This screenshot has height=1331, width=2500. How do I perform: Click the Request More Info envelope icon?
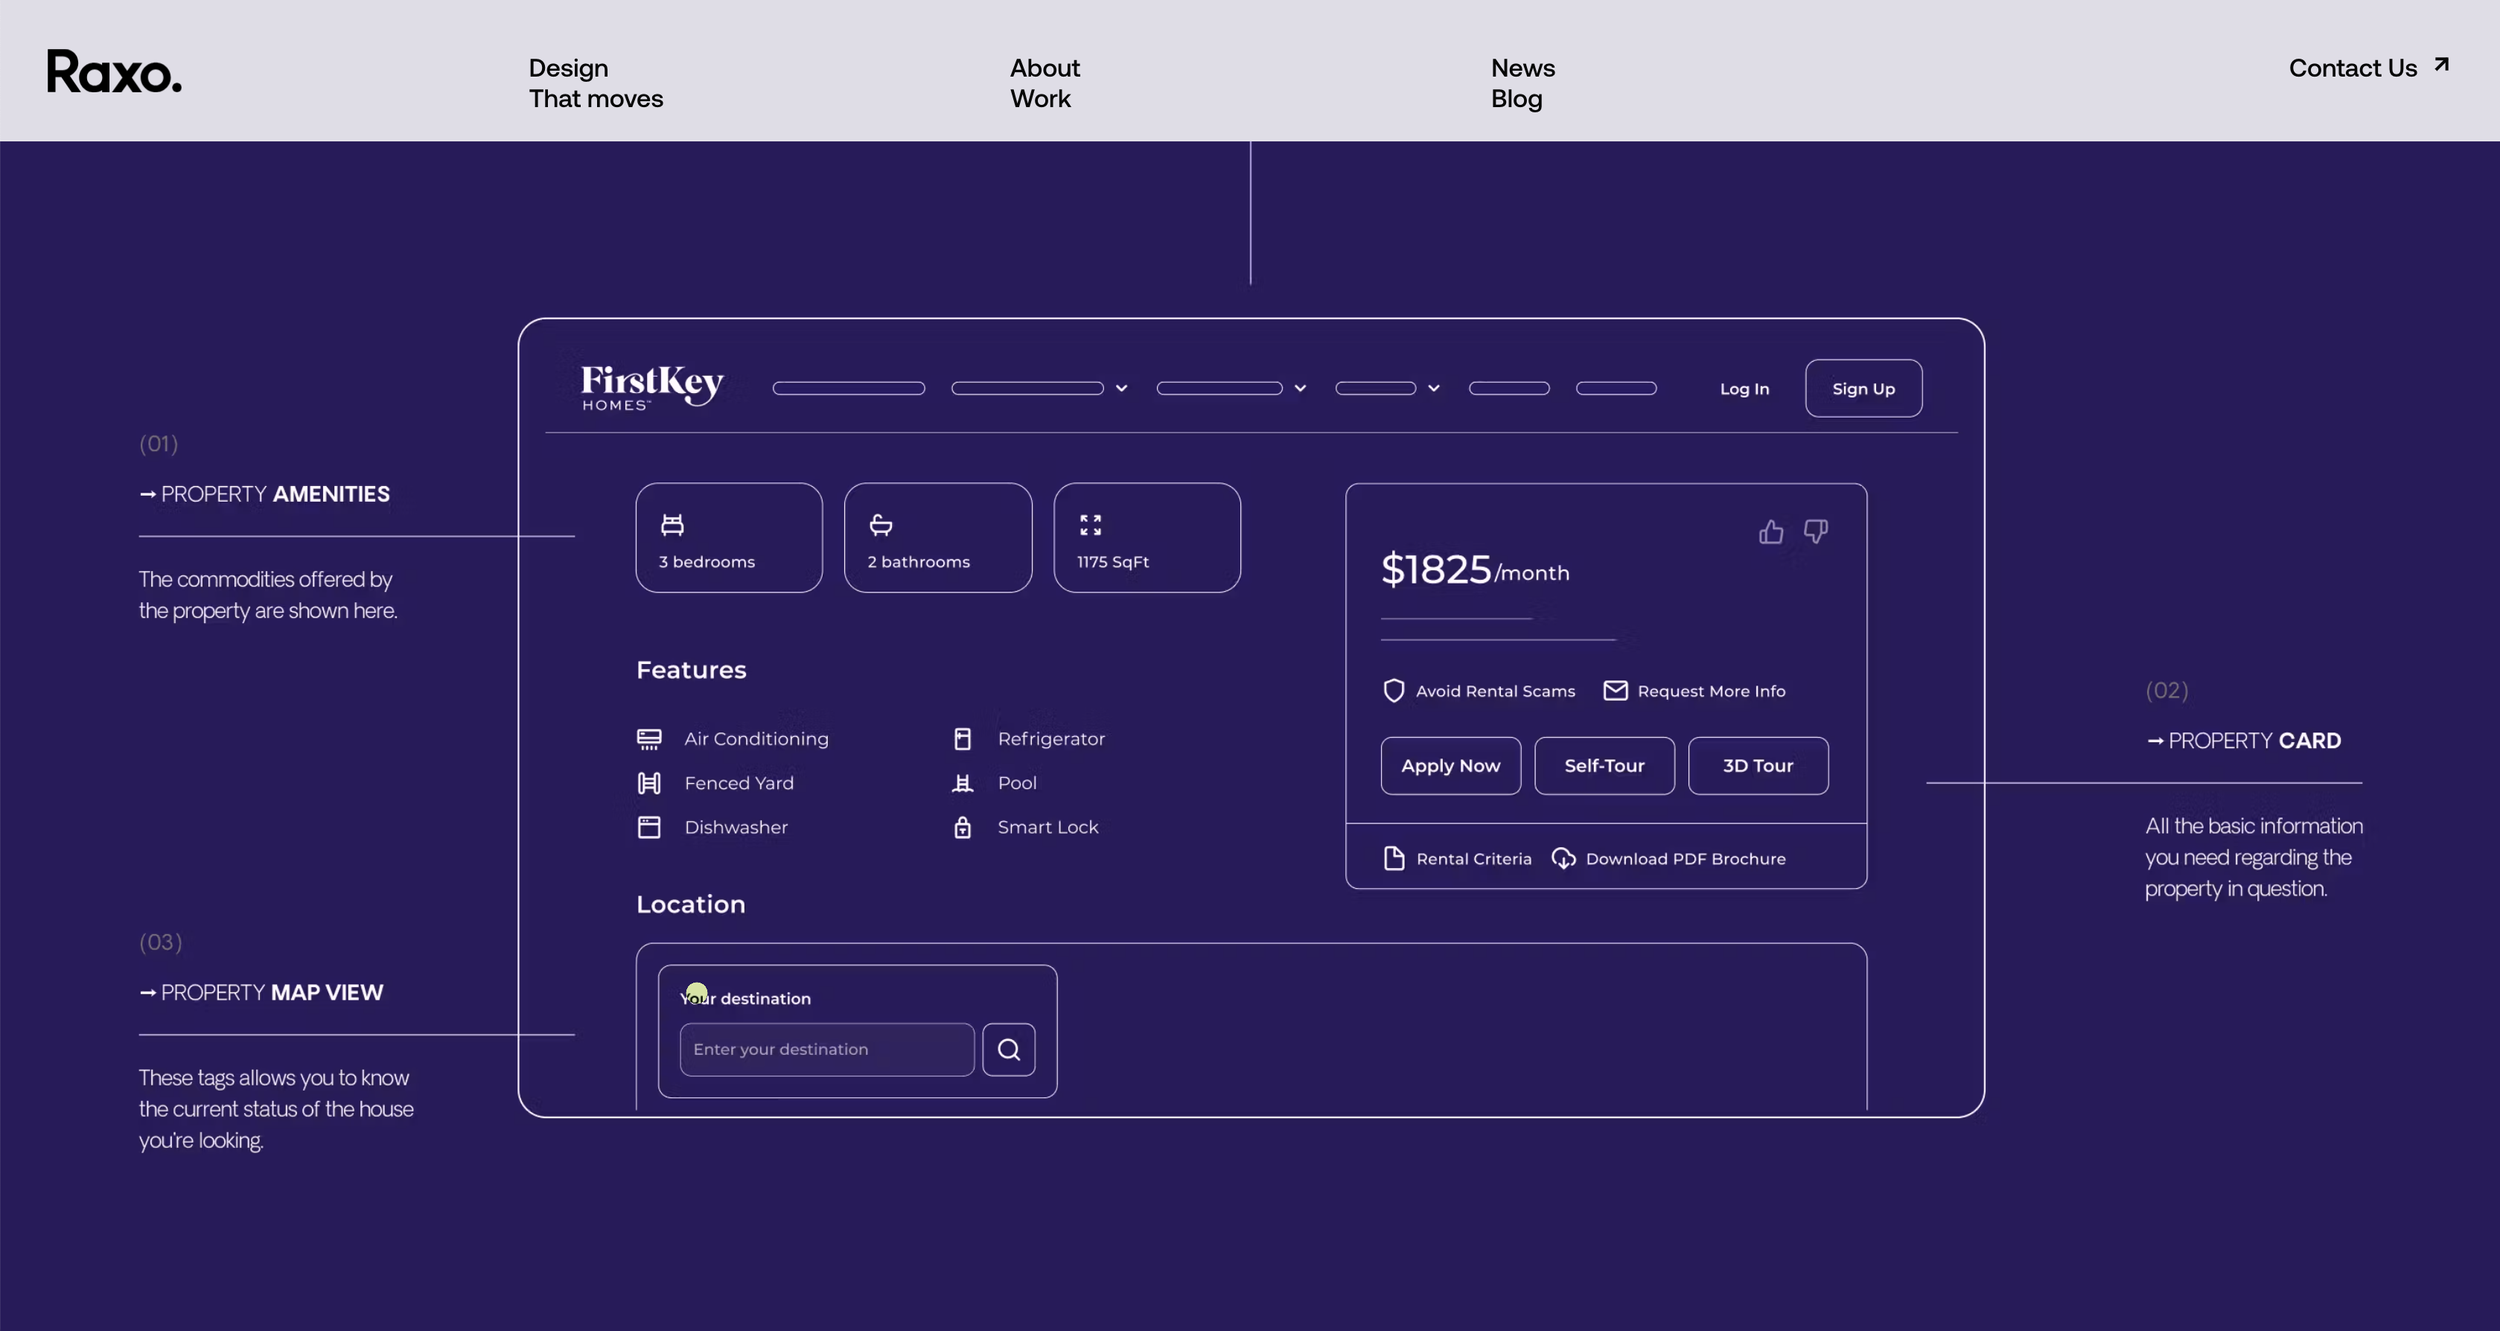point(1615,691)
